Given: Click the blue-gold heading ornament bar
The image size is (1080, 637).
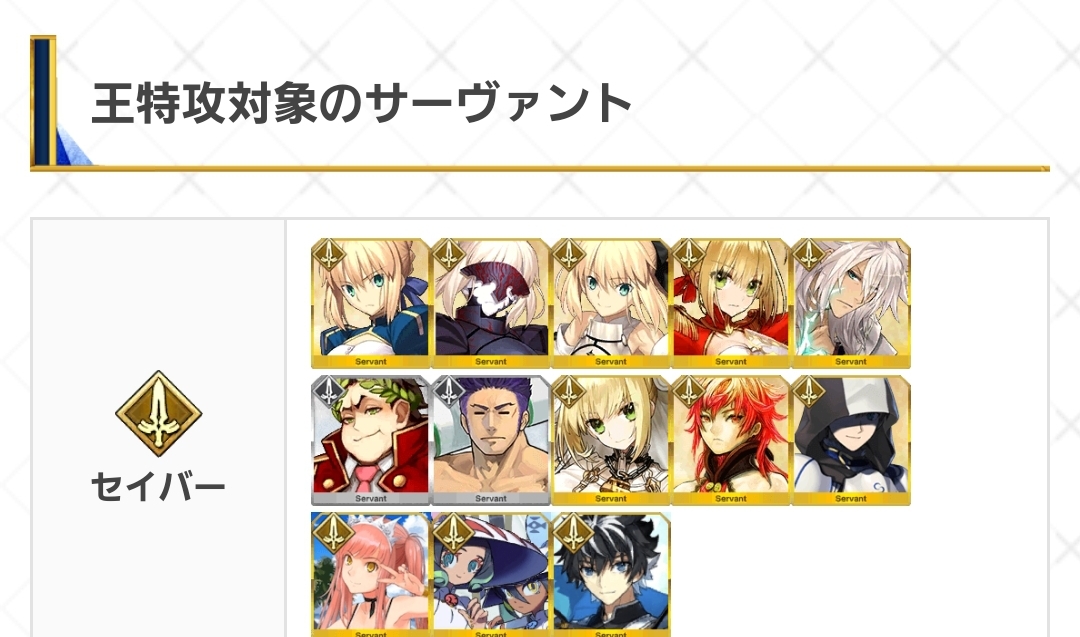Looking at the screenshot, I should [x=43, y=101].
